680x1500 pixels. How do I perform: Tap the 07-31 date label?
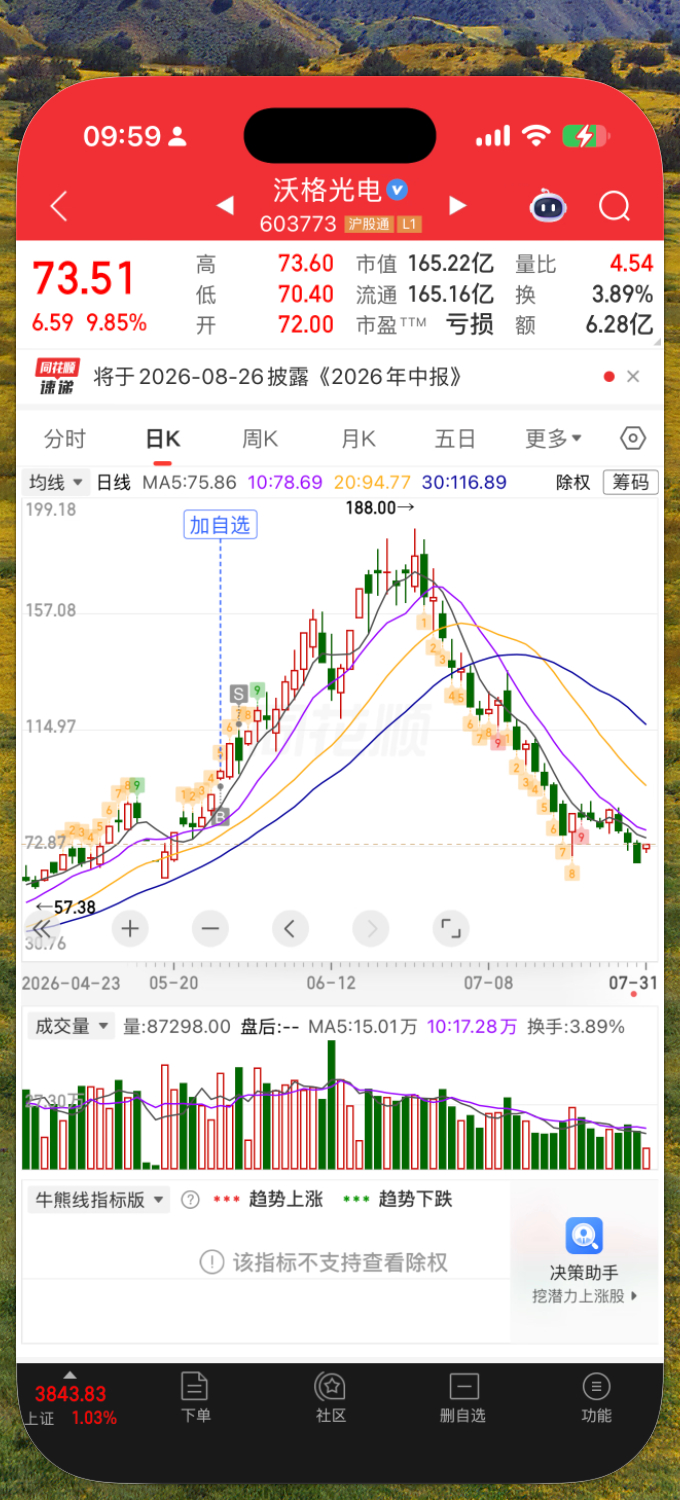pos(634,983)
